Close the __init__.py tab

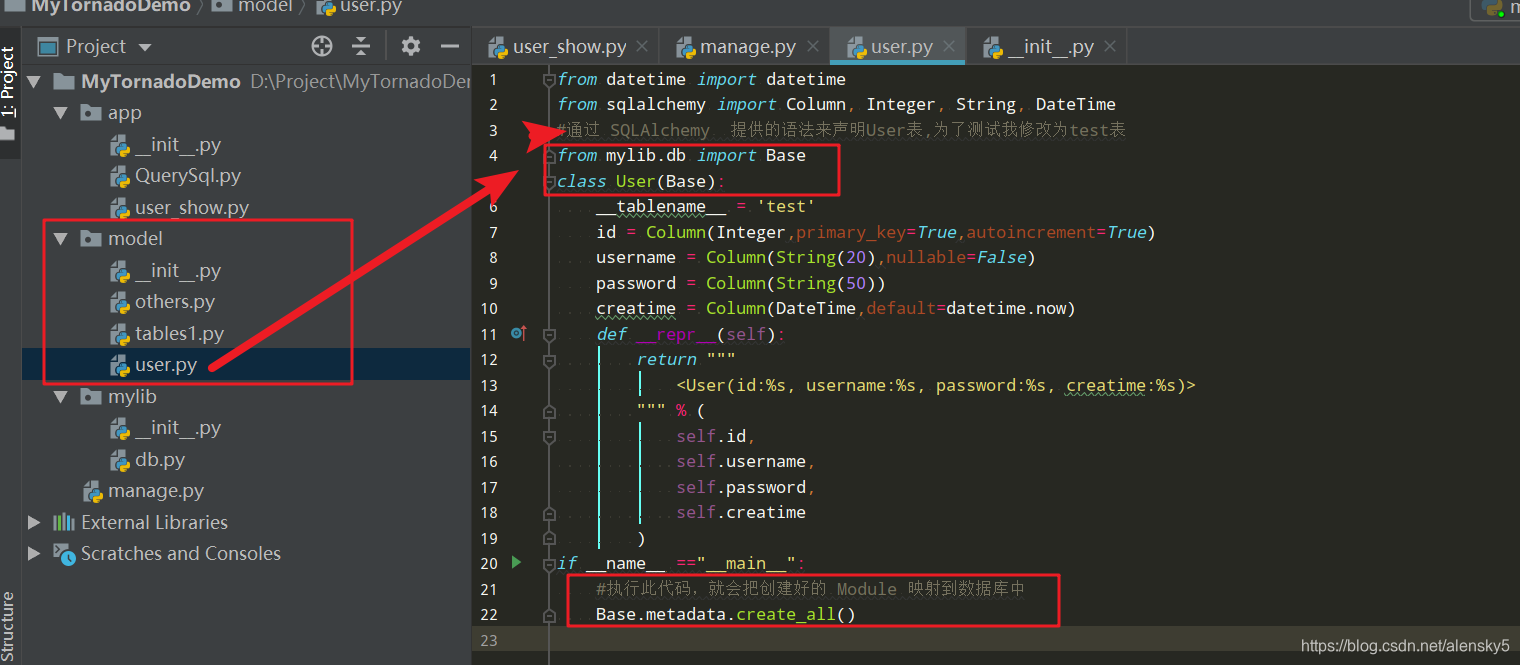(1109, 46)
